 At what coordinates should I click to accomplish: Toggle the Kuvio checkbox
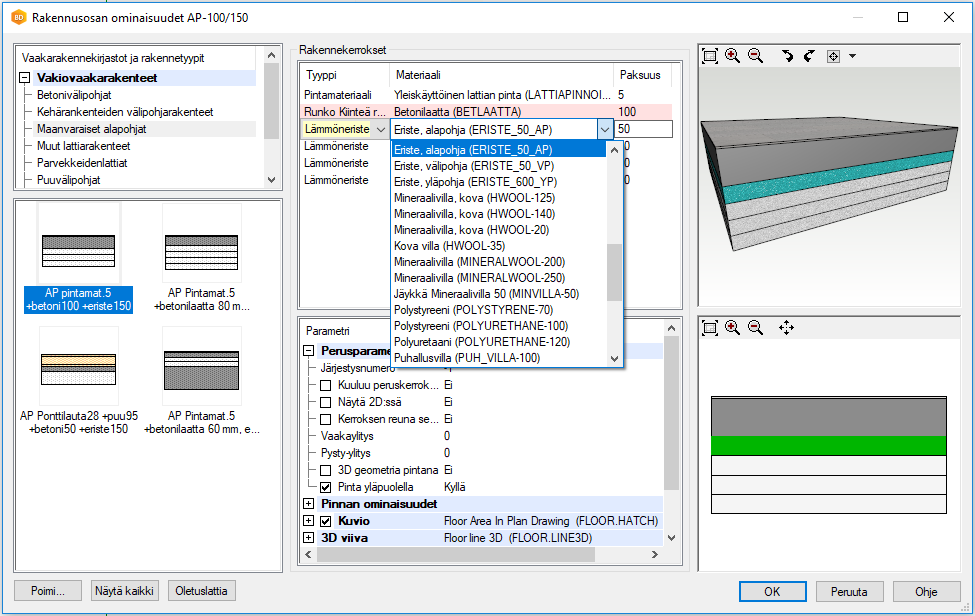point(326,521)
